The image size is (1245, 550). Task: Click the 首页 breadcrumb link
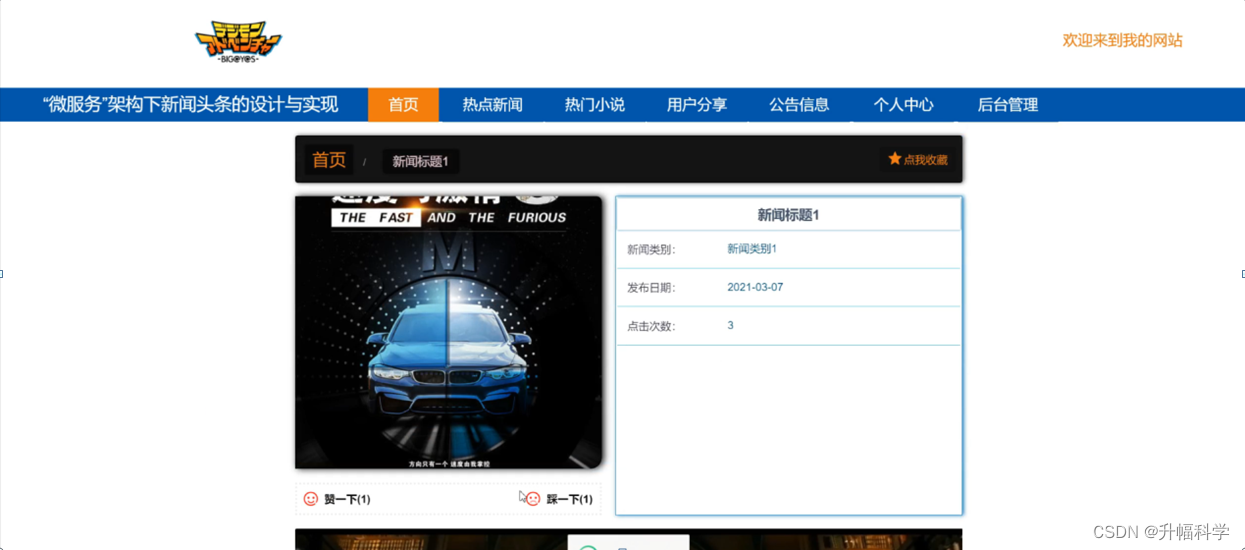click(x=329, y=160)
